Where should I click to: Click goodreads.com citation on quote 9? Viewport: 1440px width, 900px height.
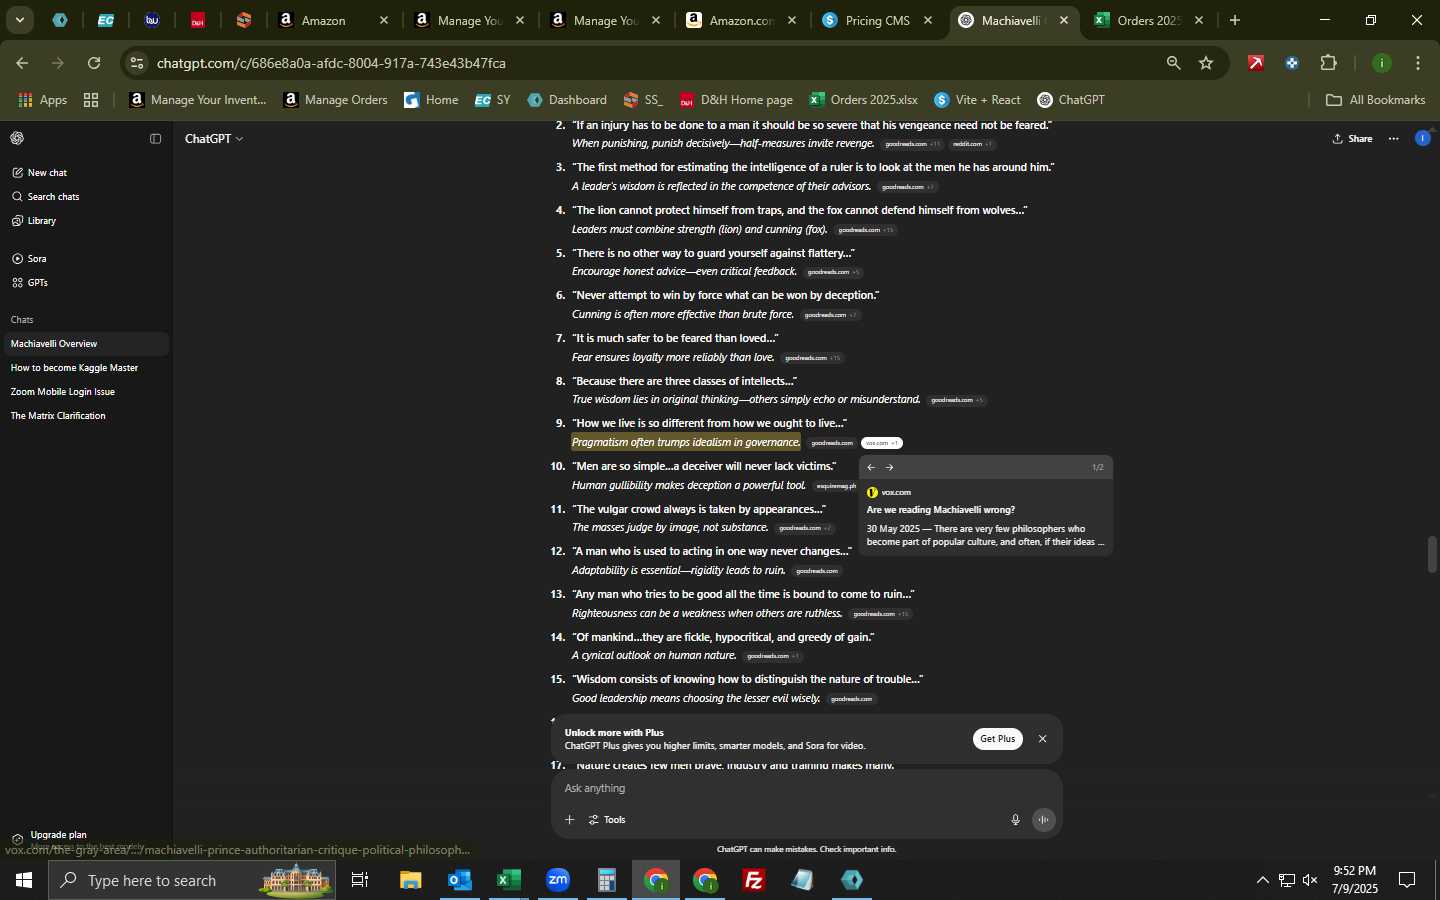tap(832, 443)
